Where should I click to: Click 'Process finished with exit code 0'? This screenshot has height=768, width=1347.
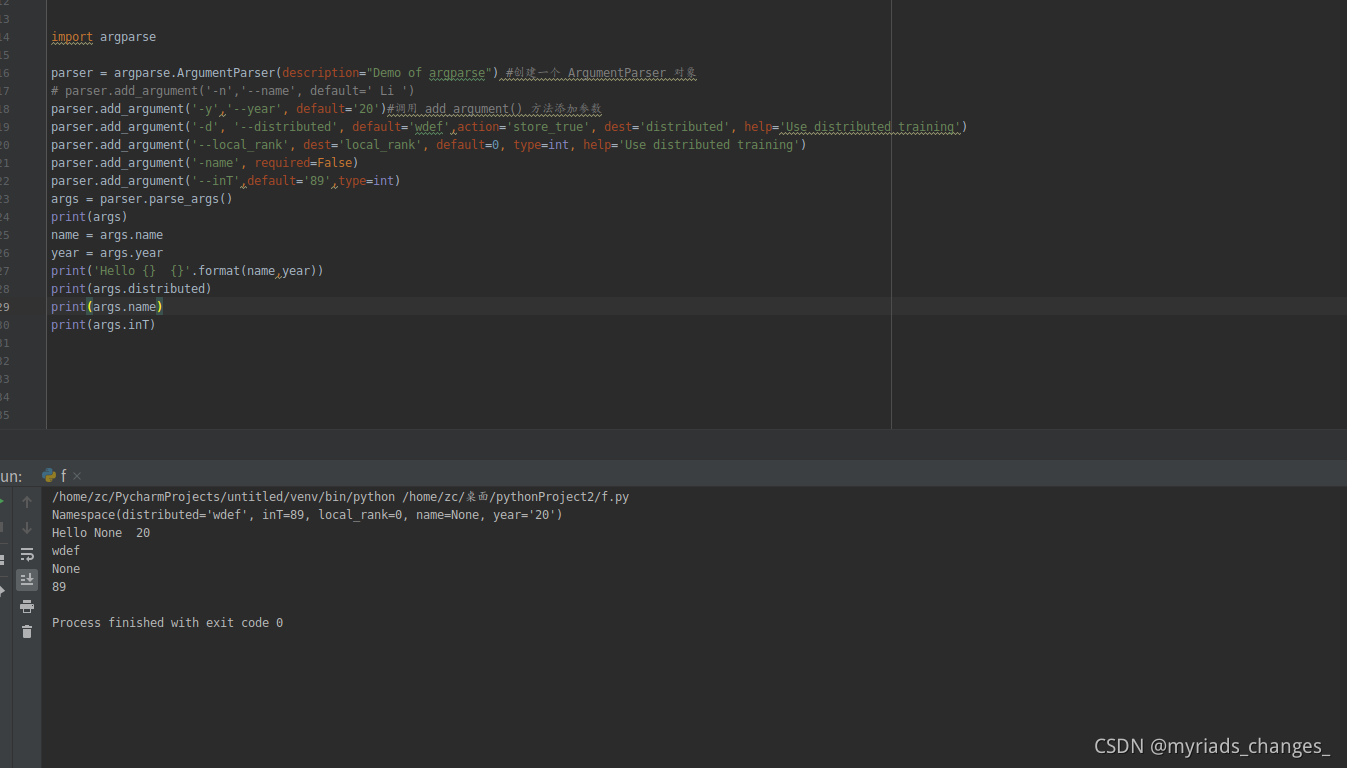167,623
